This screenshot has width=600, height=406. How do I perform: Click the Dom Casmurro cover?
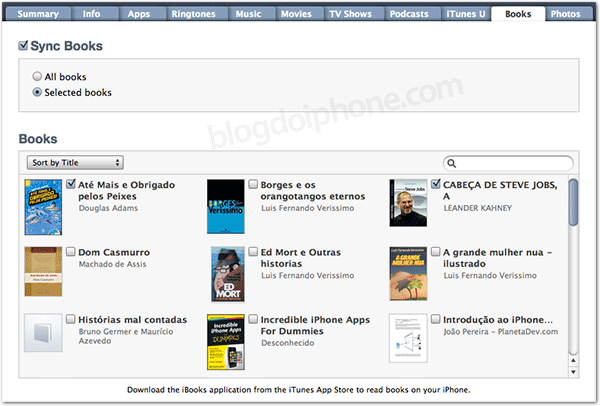tap(43, 272)
